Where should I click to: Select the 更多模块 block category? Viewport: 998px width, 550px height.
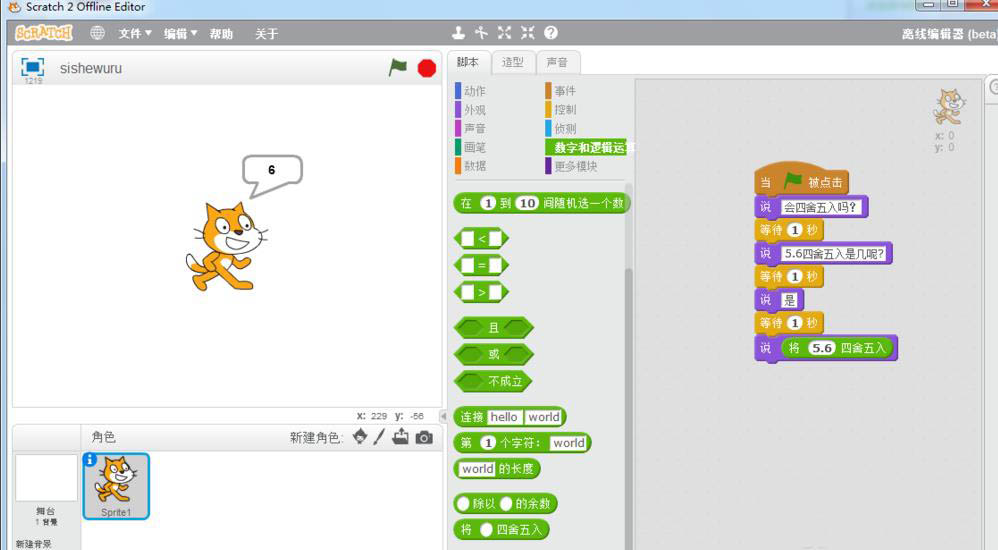click(x=572, y=166)
